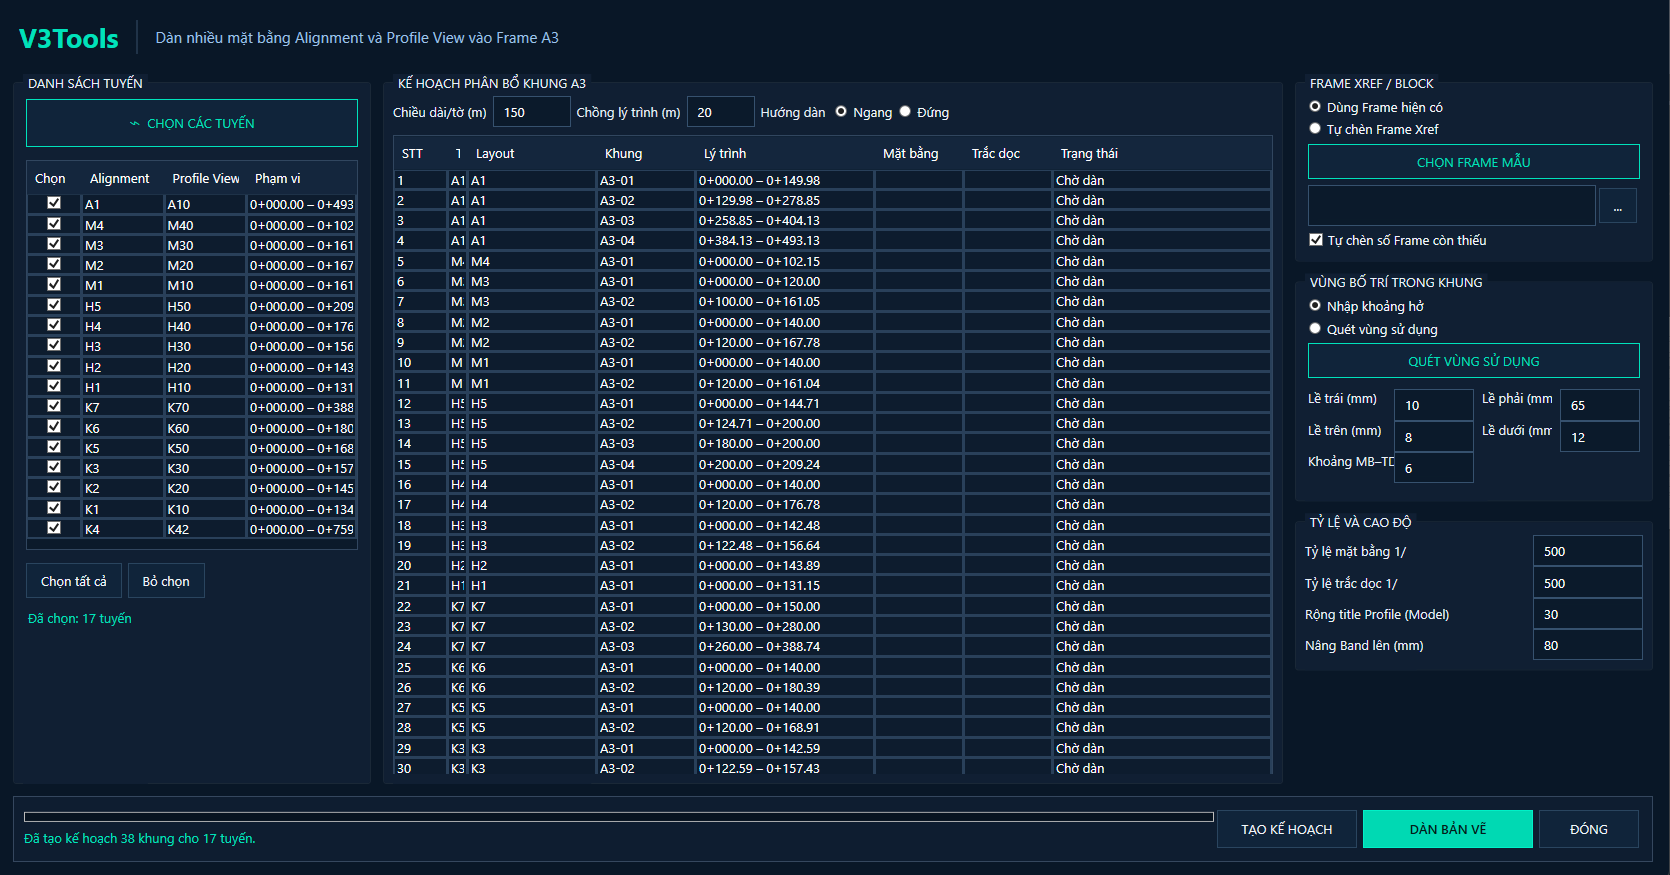
Task: Click the Lề trái (mm) field
Action: [1433, 405]
